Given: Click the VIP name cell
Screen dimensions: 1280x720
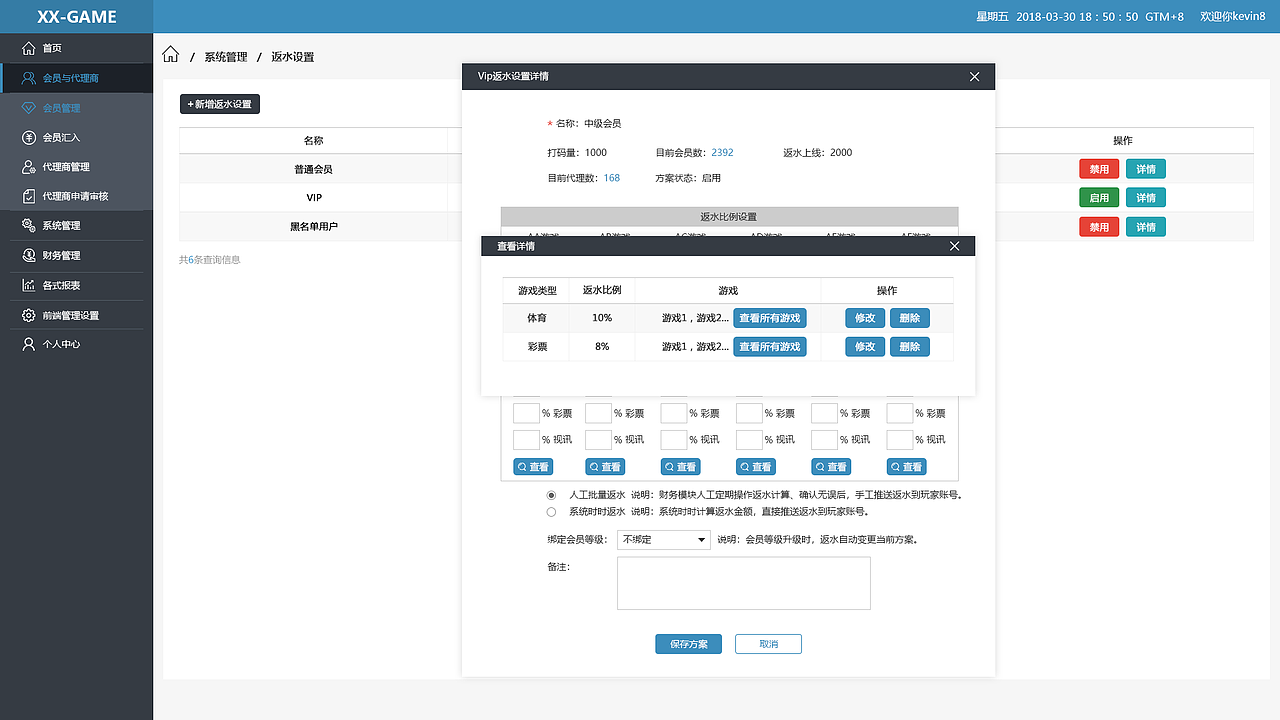Looking at the screenshot, I should point(314,198).
